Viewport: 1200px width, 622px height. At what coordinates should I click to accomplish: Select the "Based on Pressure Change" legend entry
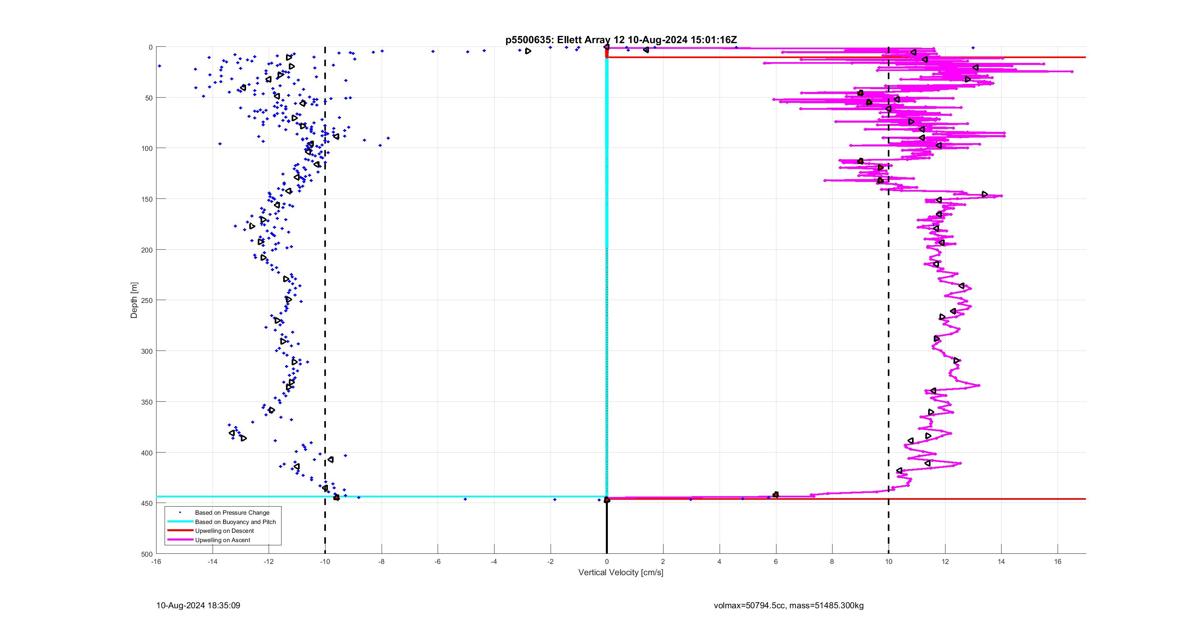click(232, 513)
